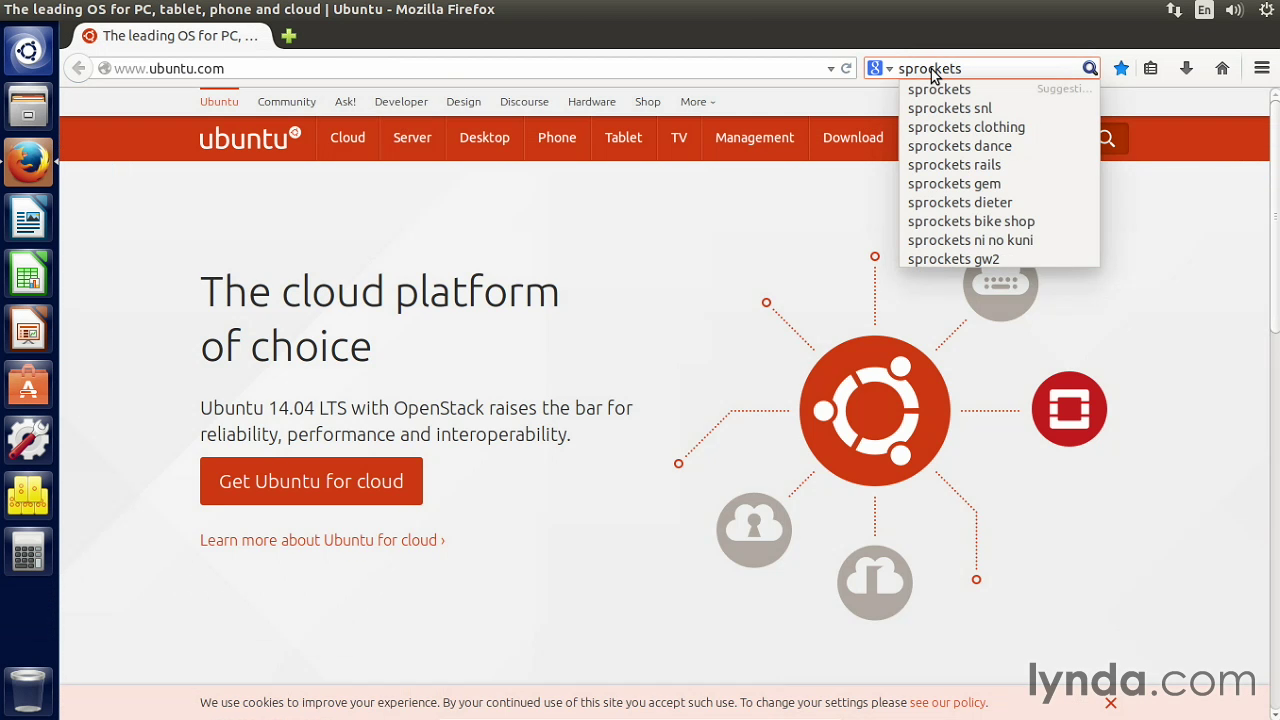The height and width of the screenshot is (720, 1280).
Task: Dismiss the cookie notice with the X
Action: tap(1110, 703)
